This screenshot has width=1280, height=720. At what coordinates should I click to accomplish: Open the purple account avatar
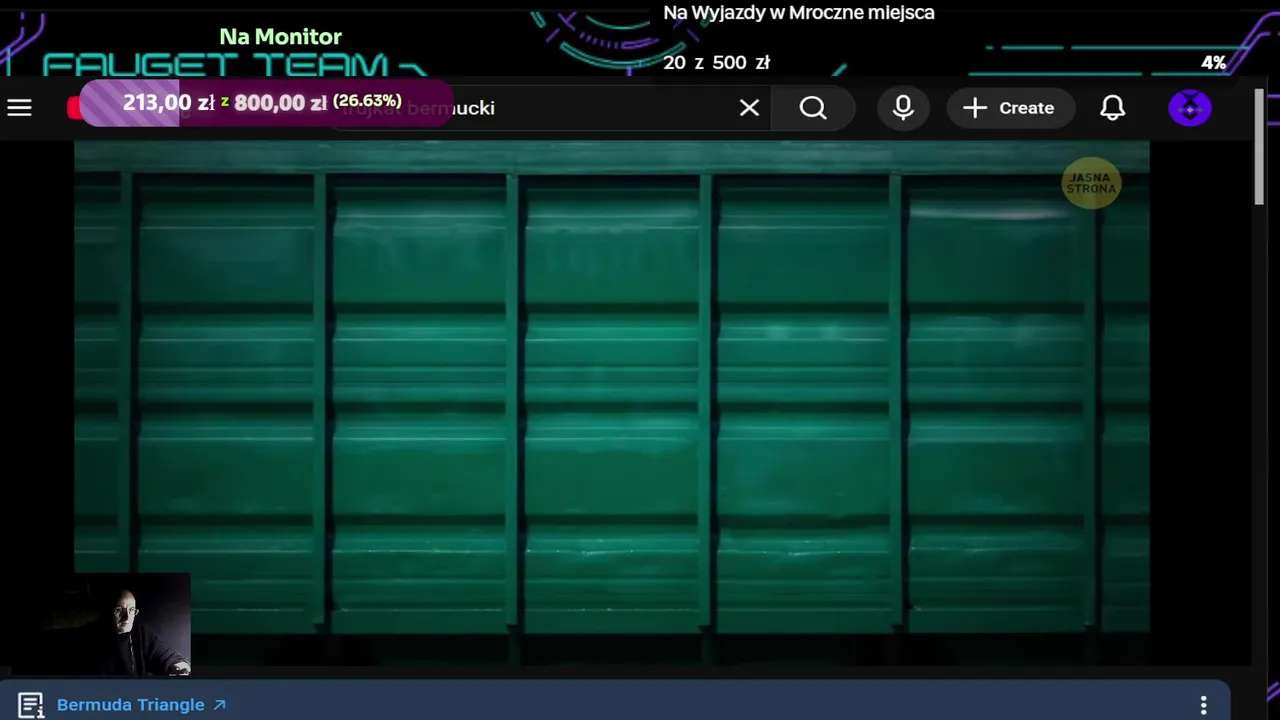pos(1190,108)
